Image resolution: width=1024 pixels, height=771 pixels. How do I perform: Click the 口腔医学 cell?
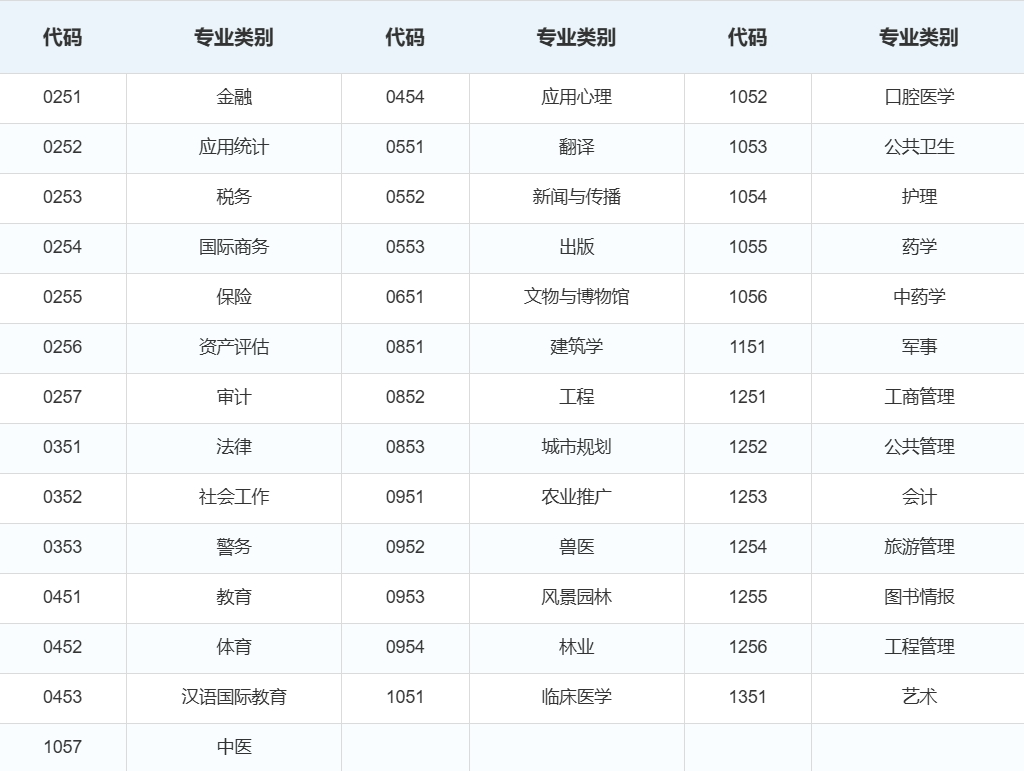coord(919,97)
